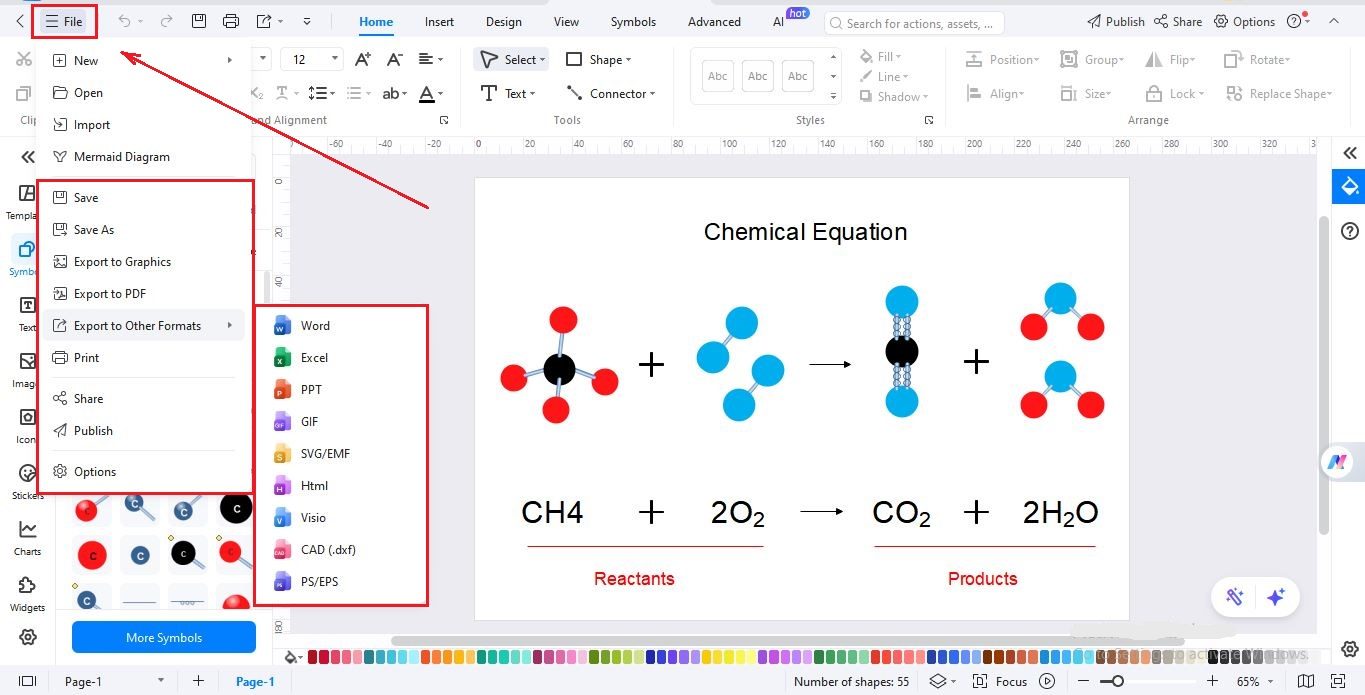This screenshot has width=1365, height=695.
Task: Toggle Focus mode in the status bar
Action: tap(1000, 681)
